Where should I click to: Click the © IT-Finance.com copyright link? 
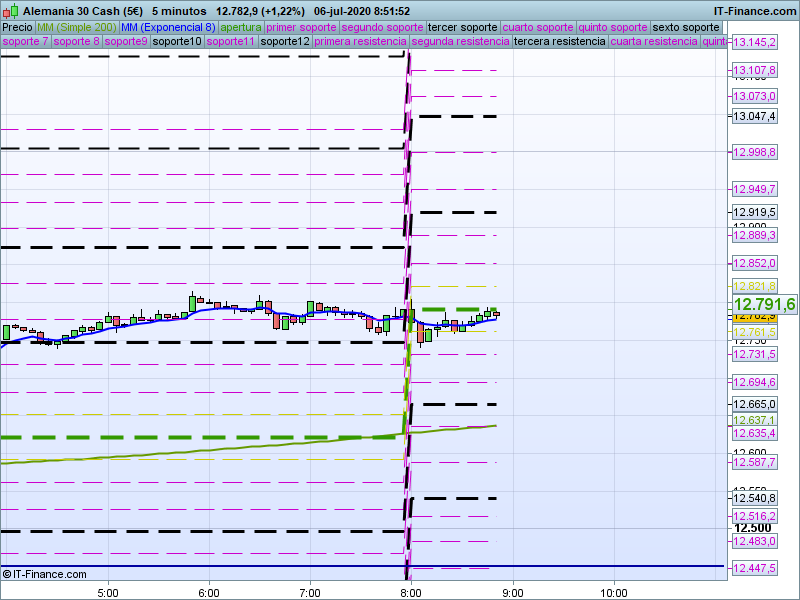pos(45,574)
